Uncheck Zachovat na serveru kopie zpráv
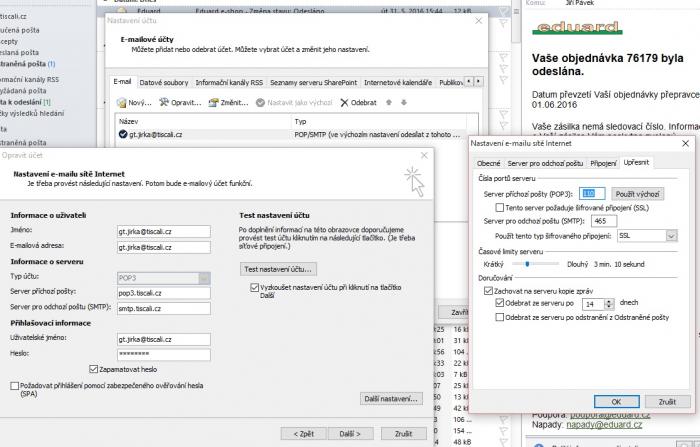 [x=488, y=289]
